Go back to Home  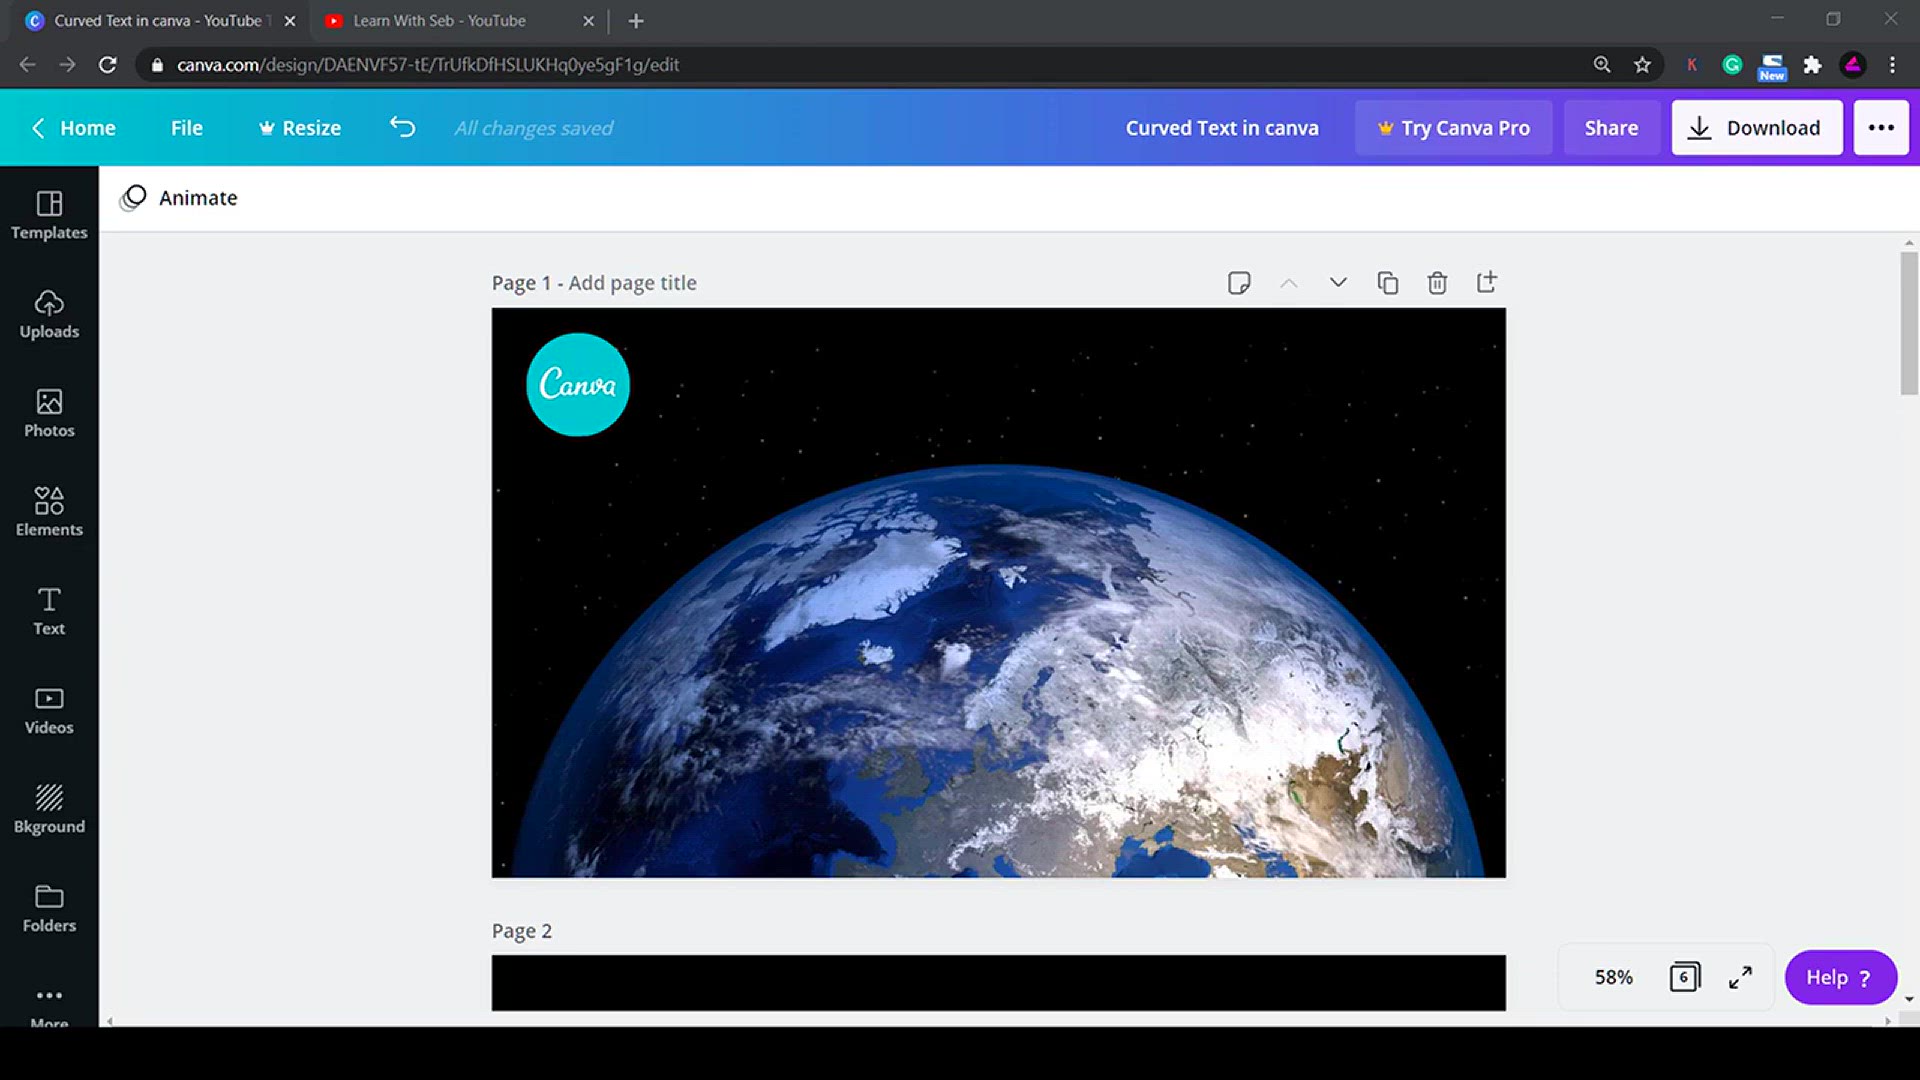[x=73, y=127]
